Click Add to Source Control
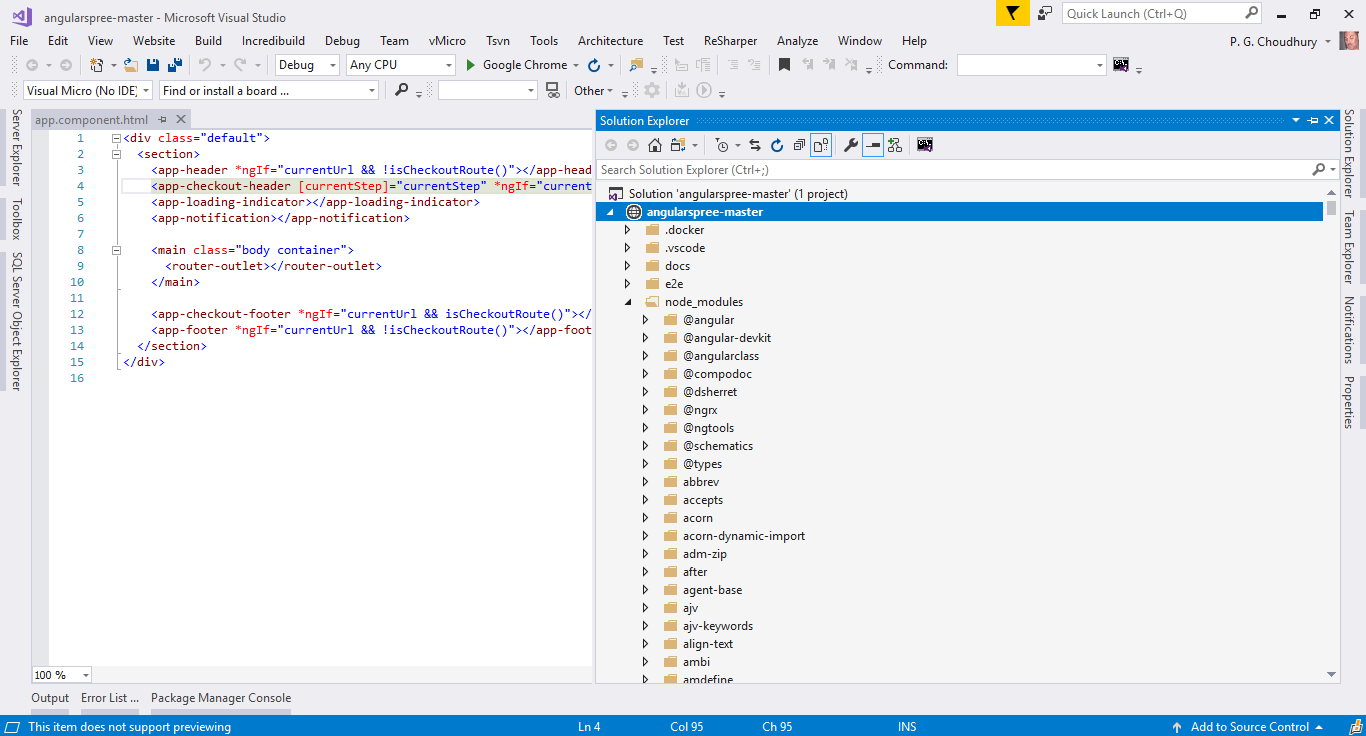 [1249, 727]
